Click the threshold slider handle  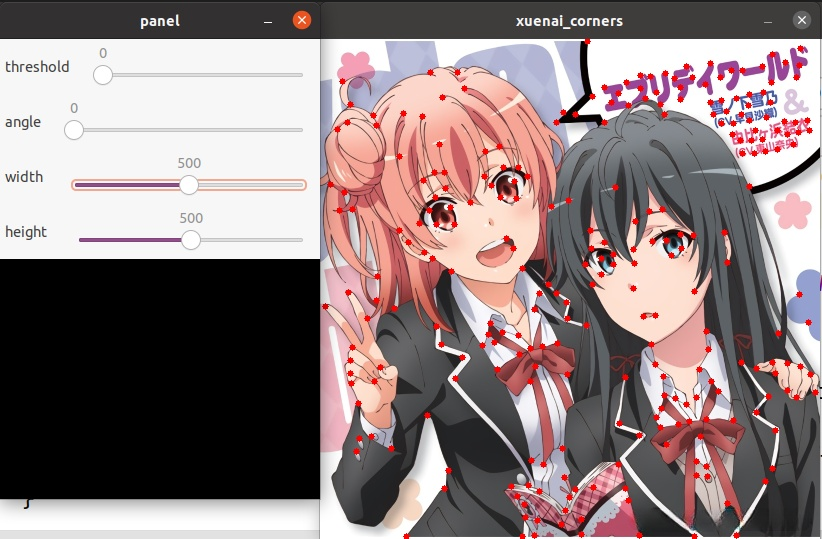[x=103, y=75]
